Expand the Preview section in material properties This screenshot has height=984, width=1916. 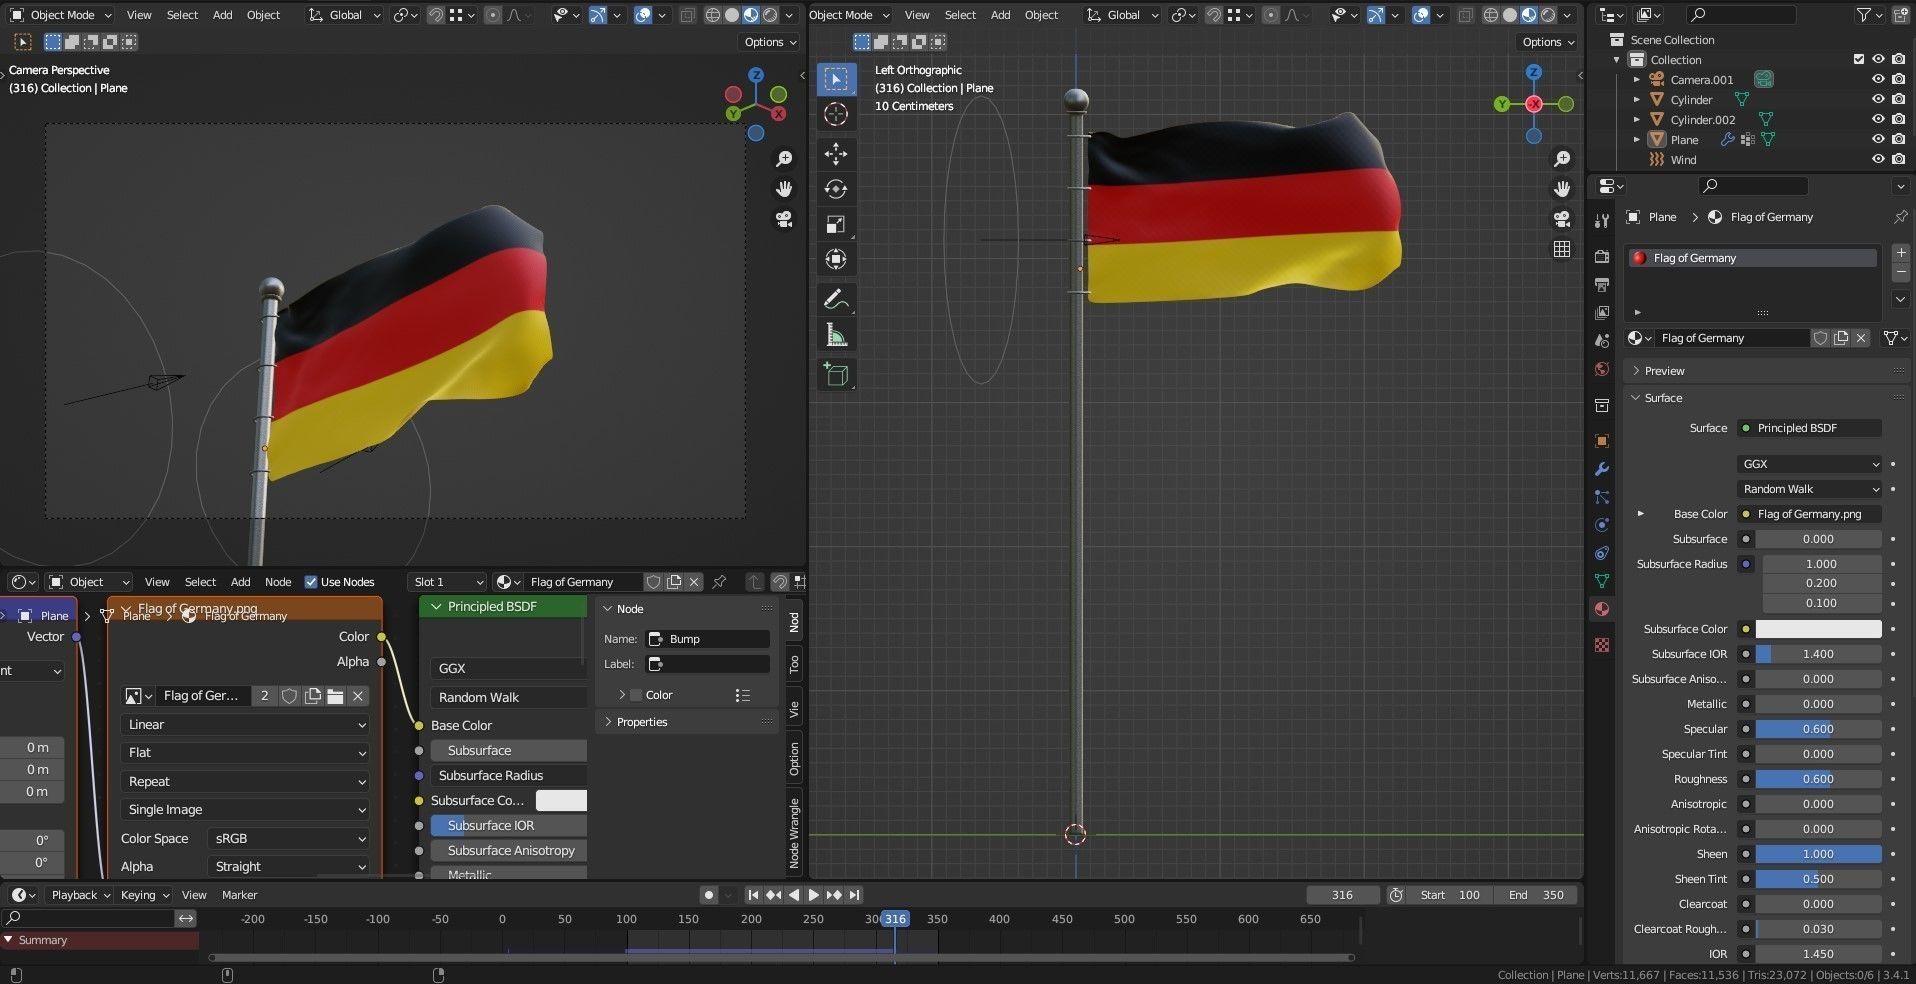tap(1662, 370)
